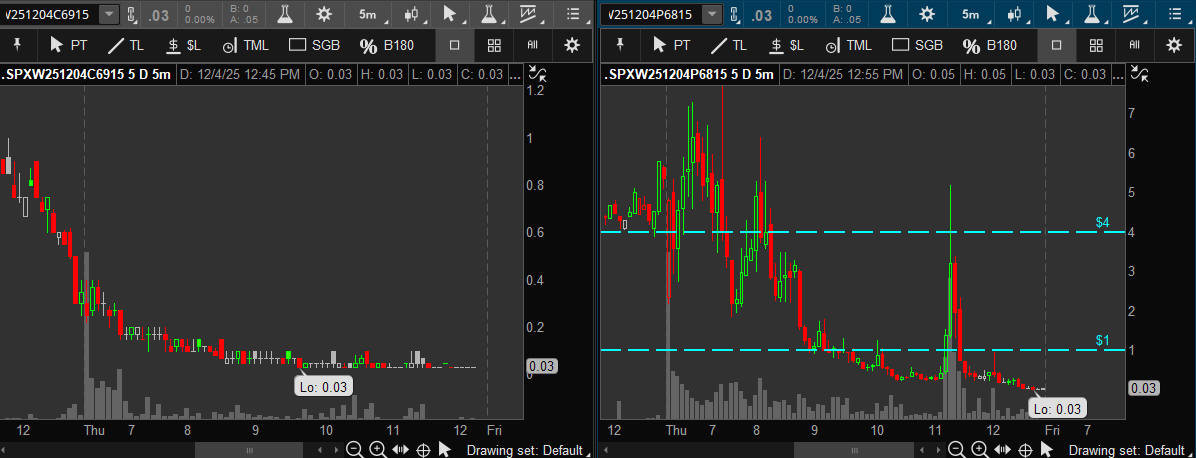The width and height of the screenshot is (1196, 458).
Task: Click the crosshair pan icon under left chart
Action: point(423,449)
